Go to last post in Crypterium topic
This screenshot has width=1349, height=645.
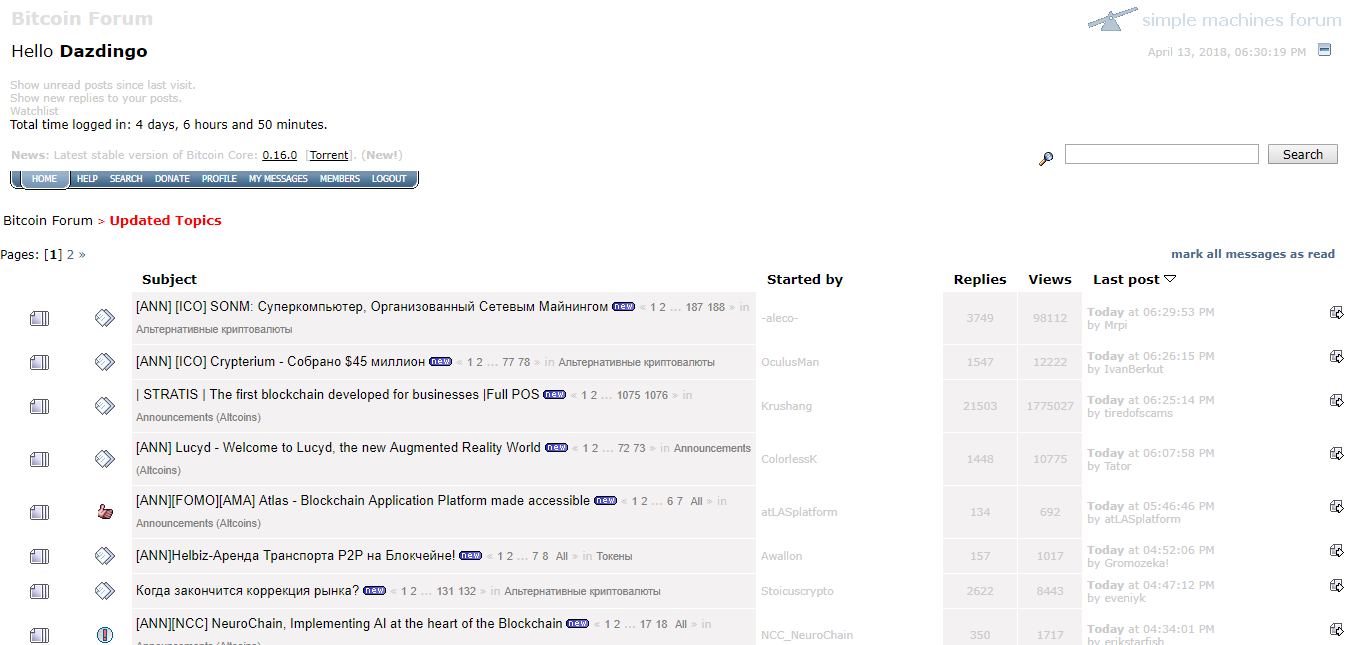(x=1336, y=356)
